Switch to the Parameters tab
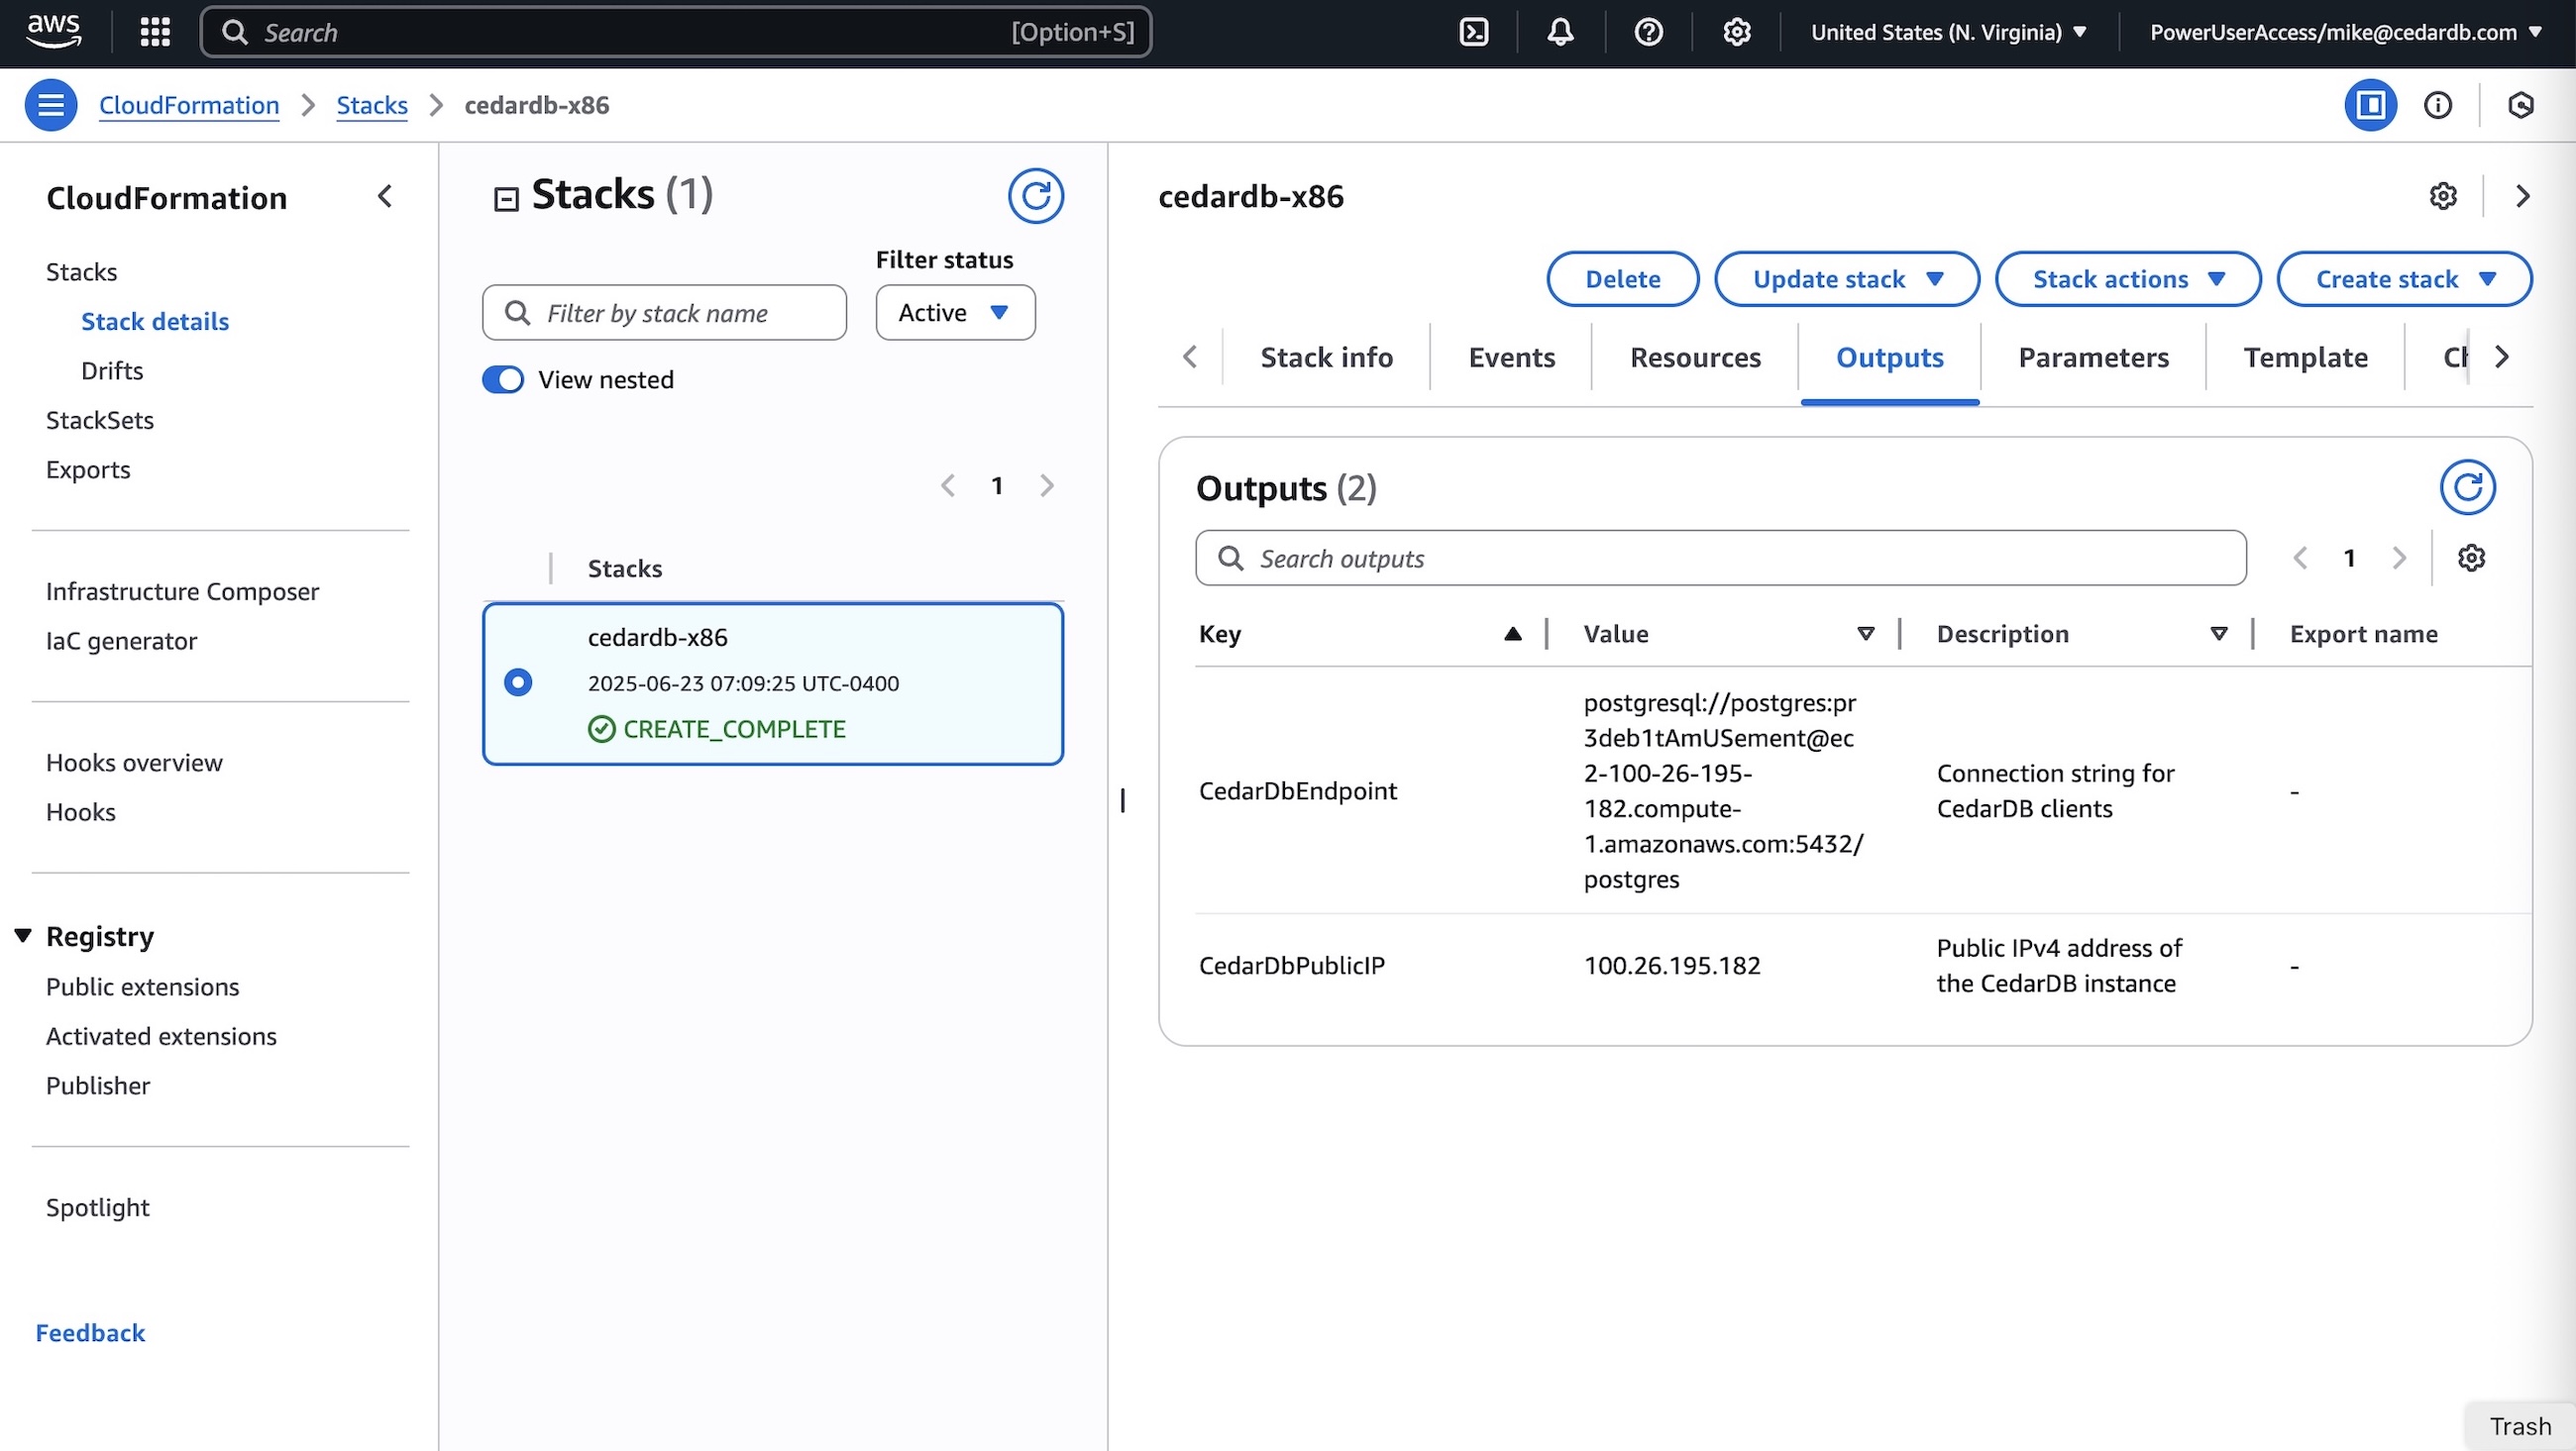 pos(2093,357)
